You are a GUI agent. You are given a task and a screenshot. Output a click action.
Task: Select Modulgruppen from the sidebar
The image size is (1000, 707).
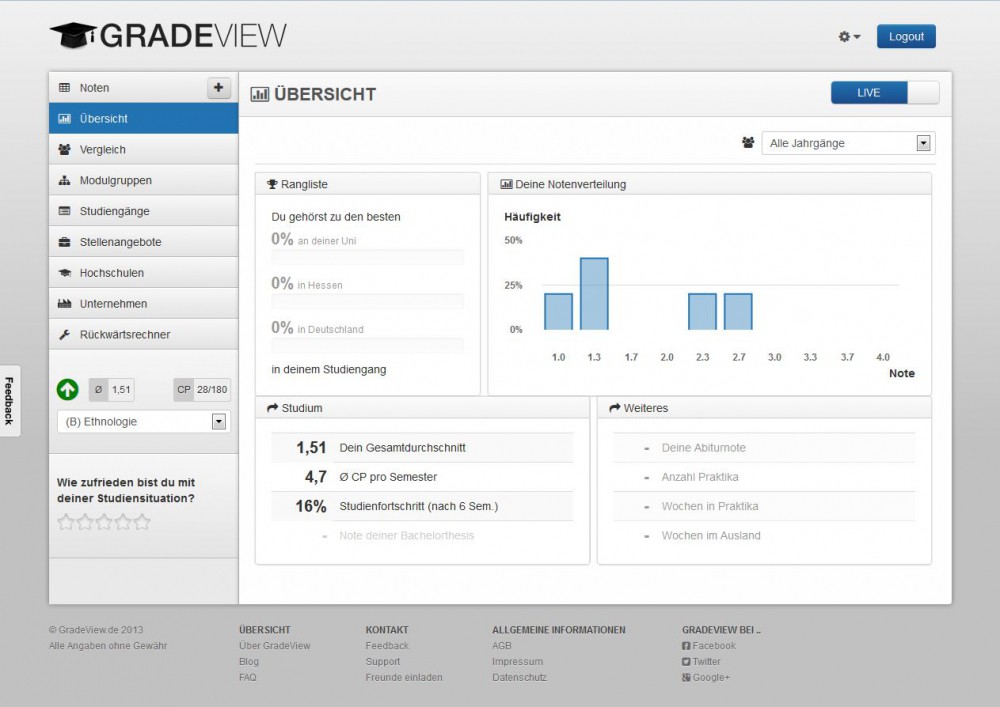pos(115,181)
